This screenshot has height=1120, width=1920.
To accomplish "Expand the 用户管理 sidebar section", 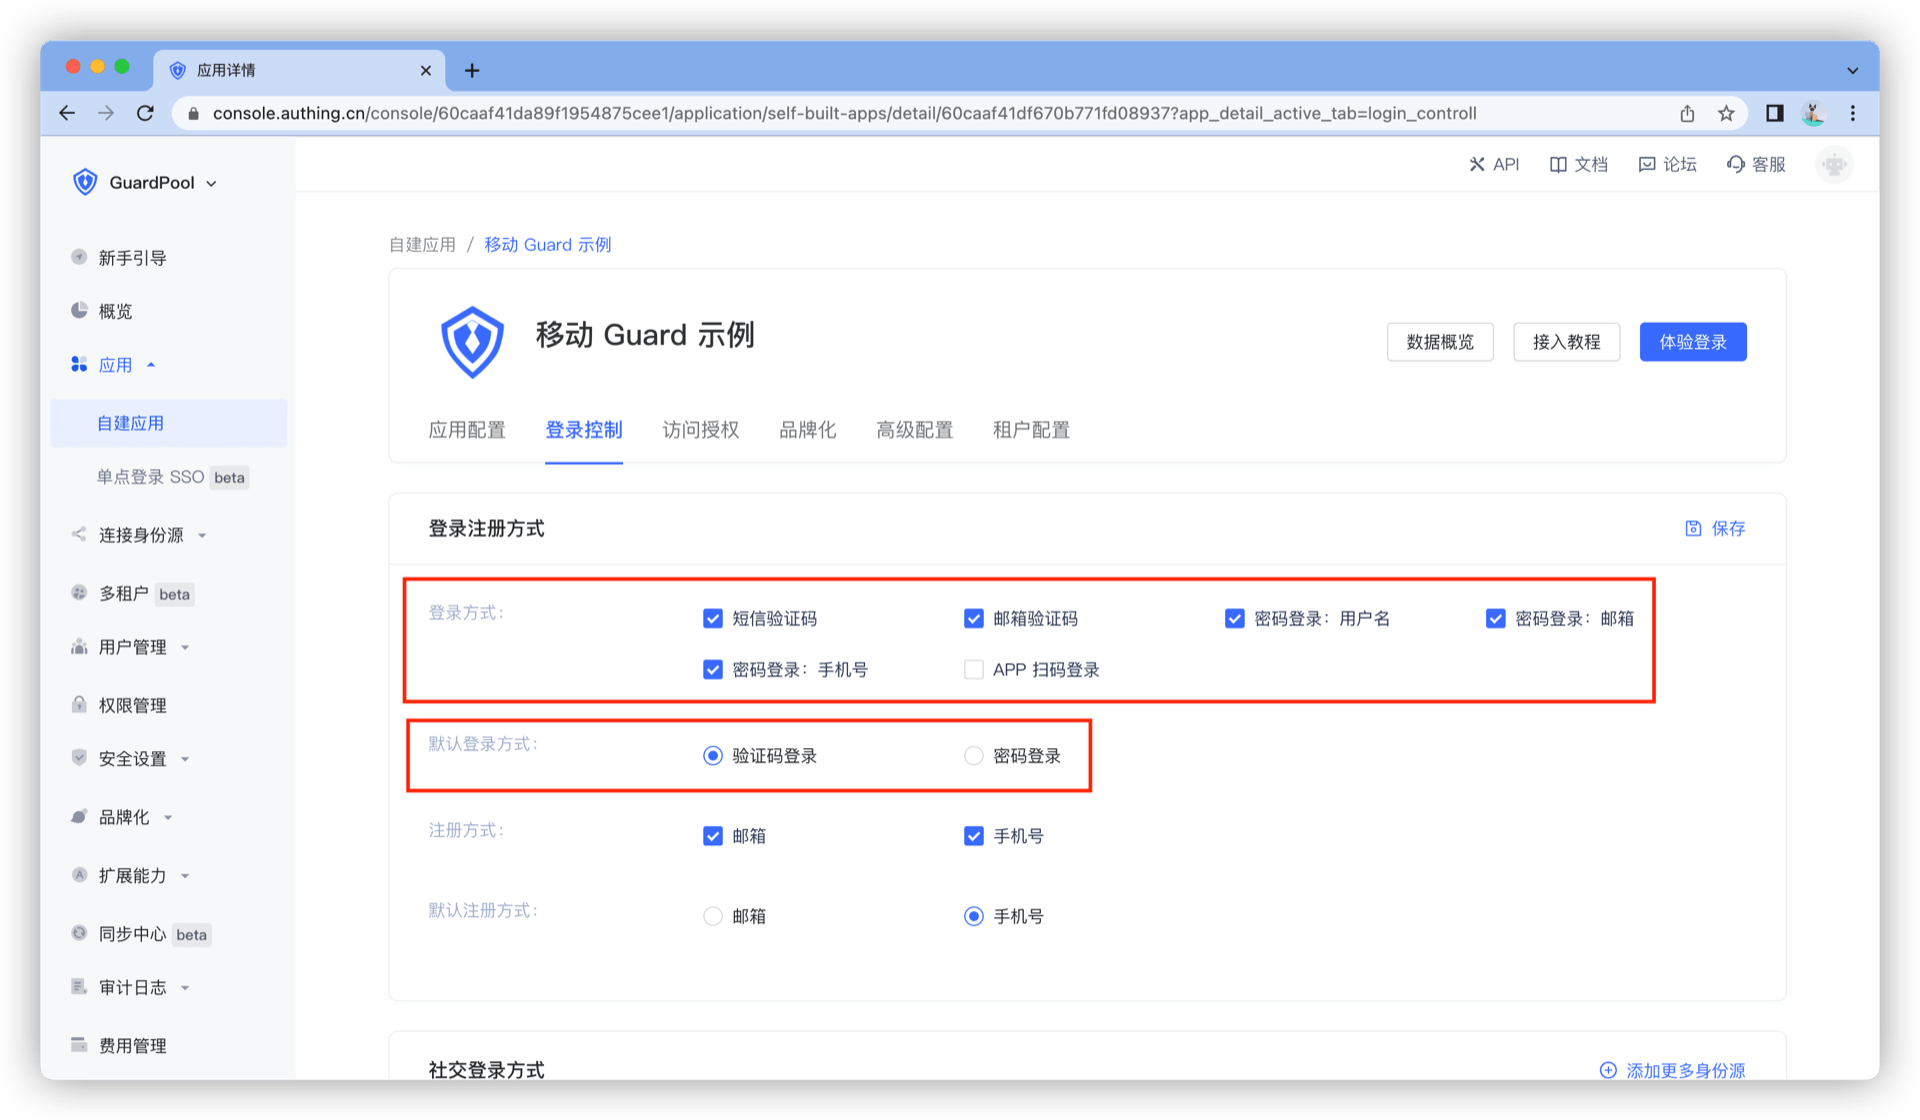I will pyautogui.click(x=132, y=647).
